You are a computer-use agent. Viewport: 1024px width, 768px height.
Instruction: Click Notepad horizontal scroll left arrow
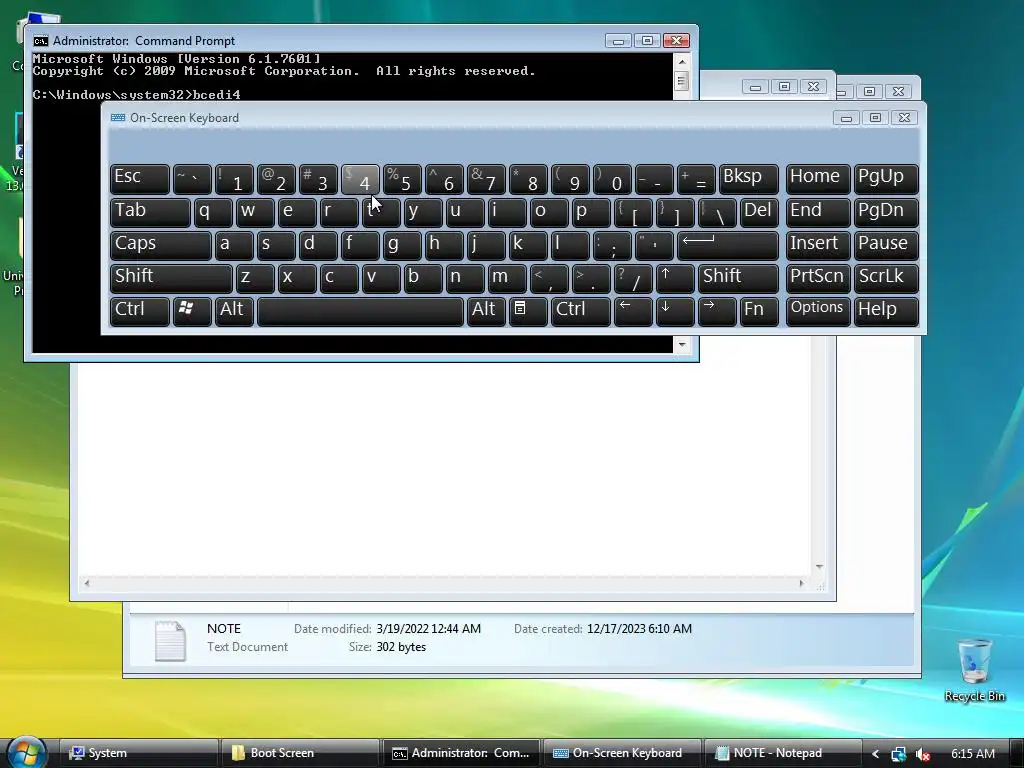click(87, 583)
